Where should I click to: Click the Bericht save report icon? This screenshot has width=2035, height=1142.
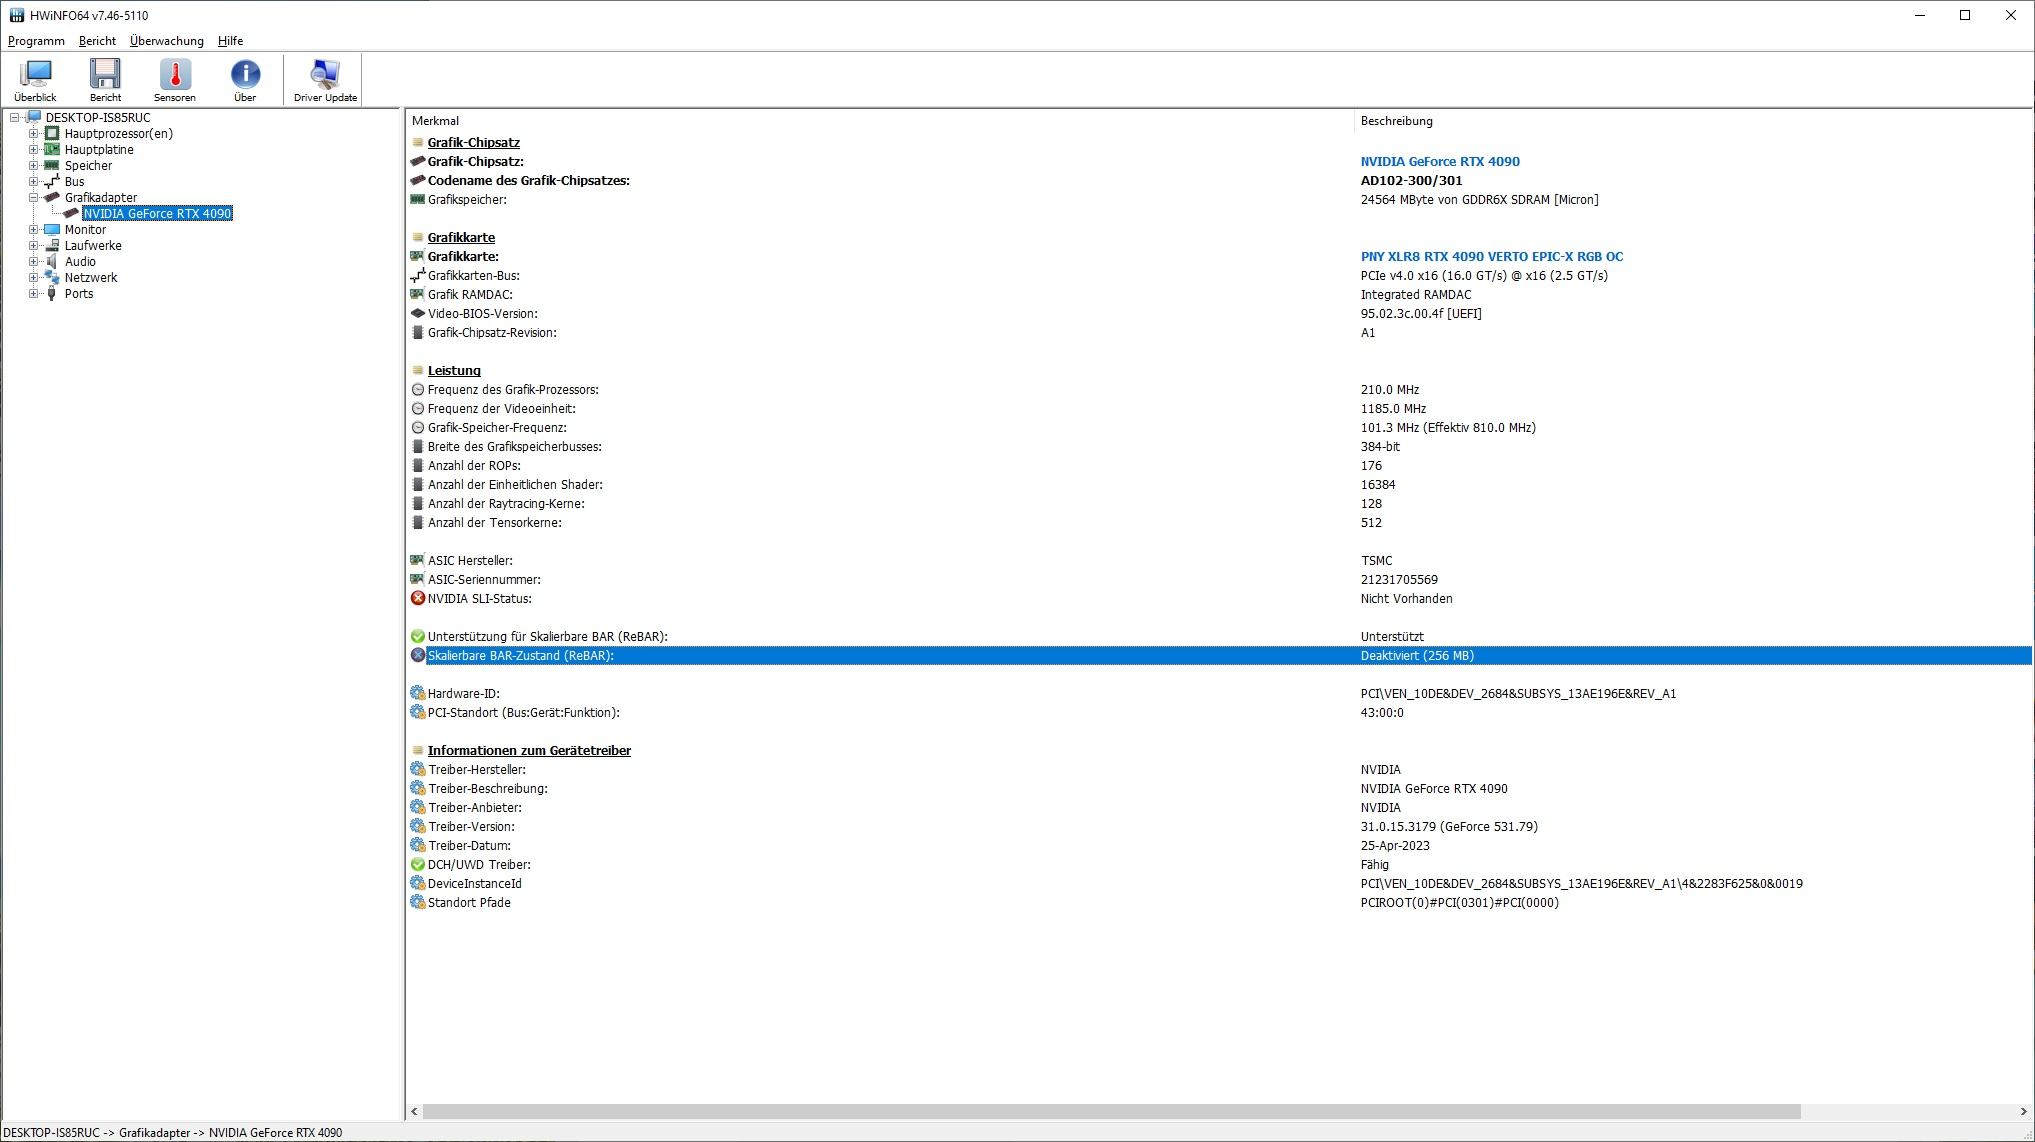pyautogui.click(x=105, y=75)
